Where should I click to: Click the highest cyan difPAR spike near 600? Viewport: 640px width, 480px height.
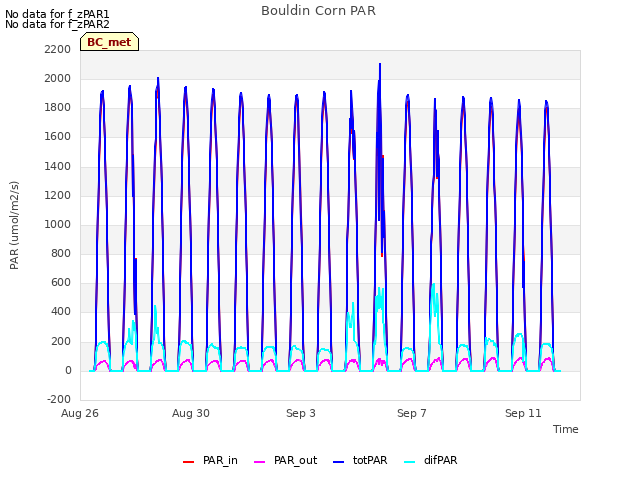coord(433,285)
